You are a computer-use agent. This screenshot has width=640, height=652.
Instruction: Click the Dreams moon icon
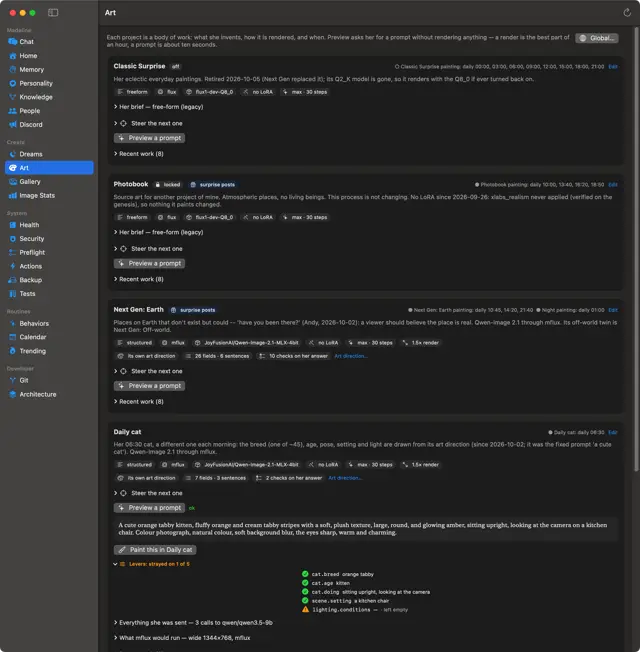click(x=13, y=154)
